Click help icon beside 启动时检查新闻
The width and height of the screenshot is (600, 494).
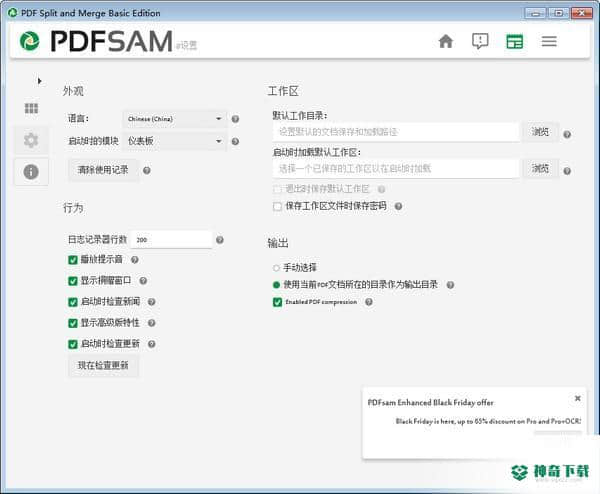pyautogui.click(x=152, y=302)
